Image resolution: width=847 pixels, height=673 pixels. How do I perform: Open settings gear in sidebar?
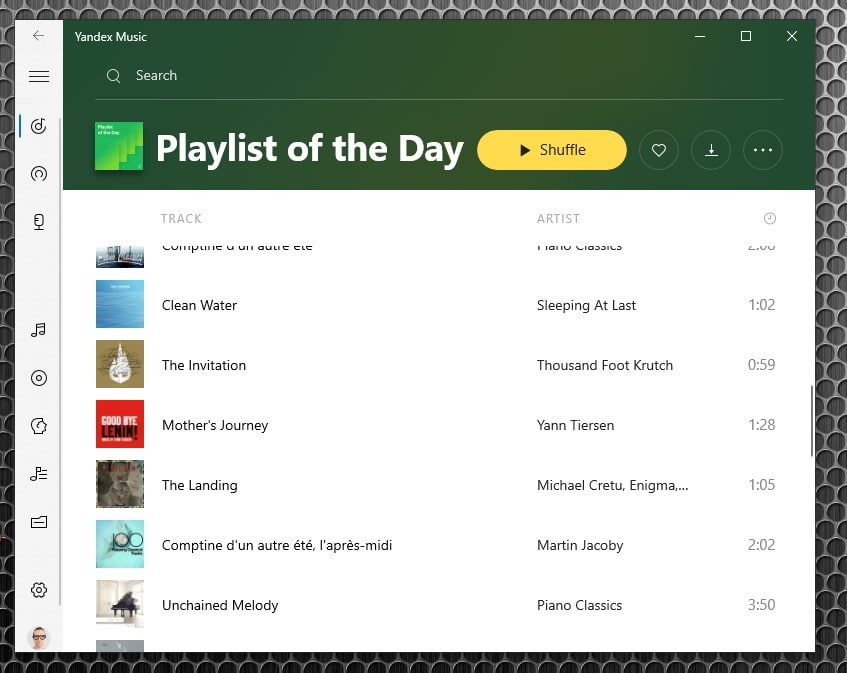(x=39, y=590)
